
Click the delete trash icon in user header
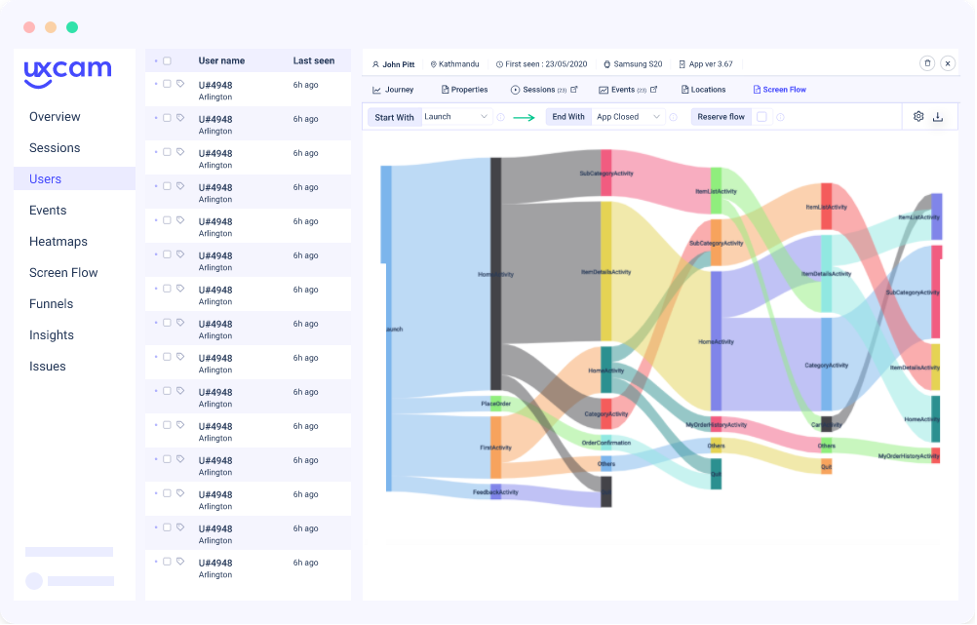coord(927,63)
